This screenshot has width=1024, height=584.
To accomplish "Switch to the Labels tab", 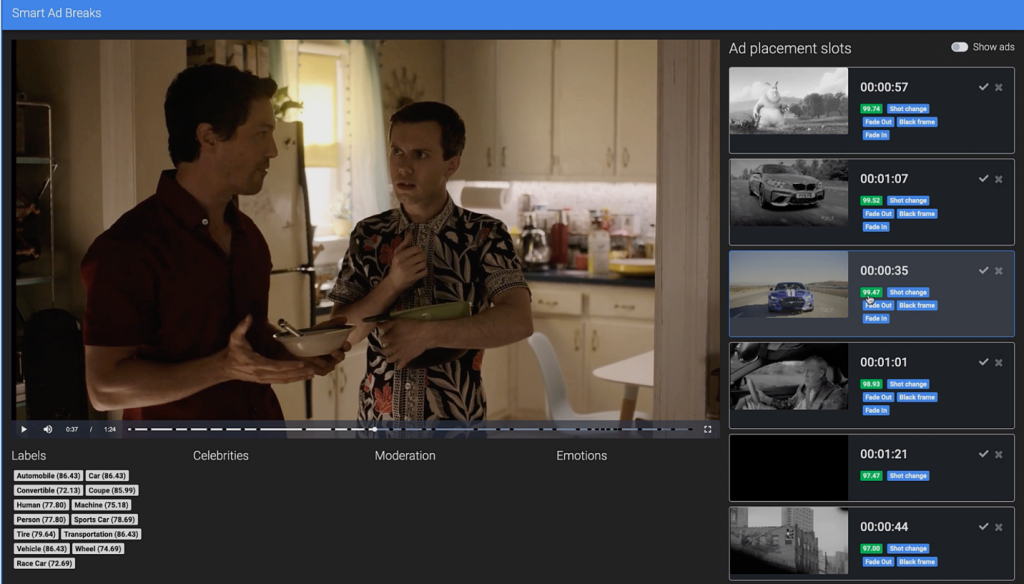I will 29,455.
